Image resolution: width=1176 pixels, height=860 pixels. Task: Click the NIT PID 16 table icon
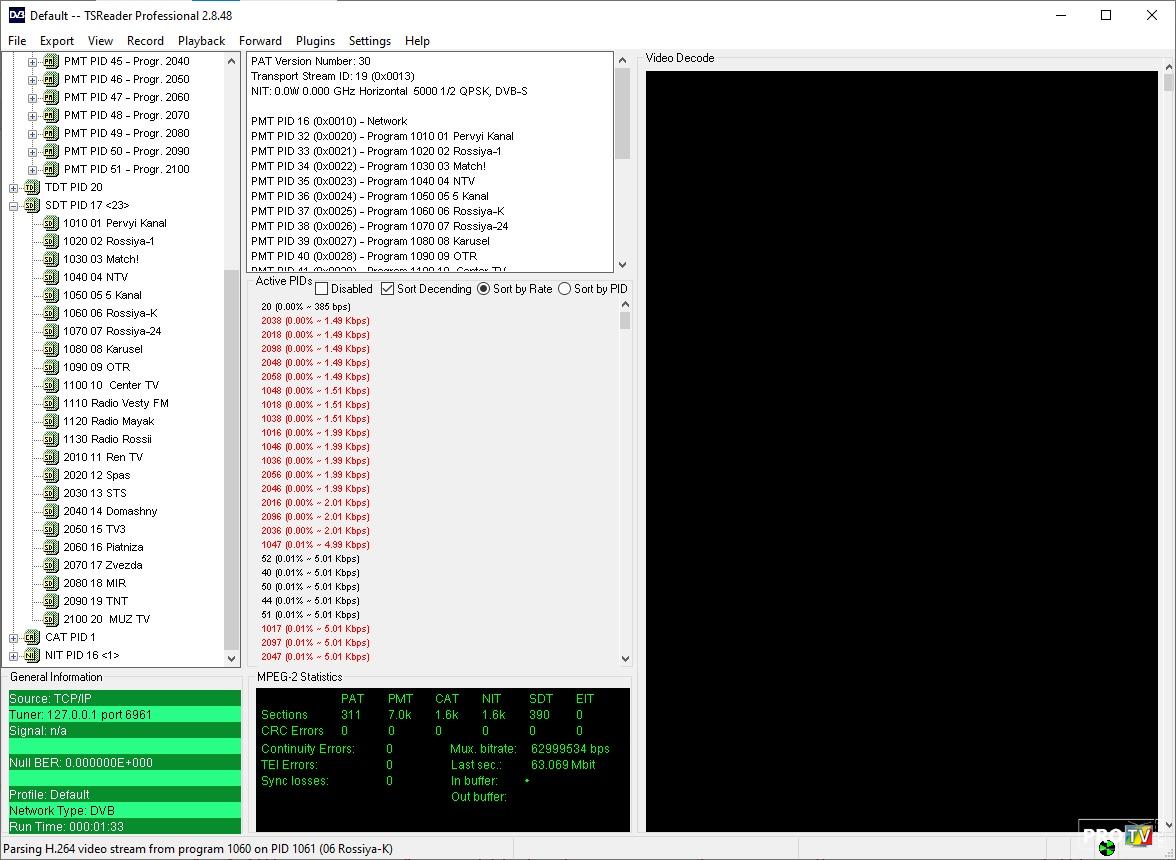click(32, 655)
